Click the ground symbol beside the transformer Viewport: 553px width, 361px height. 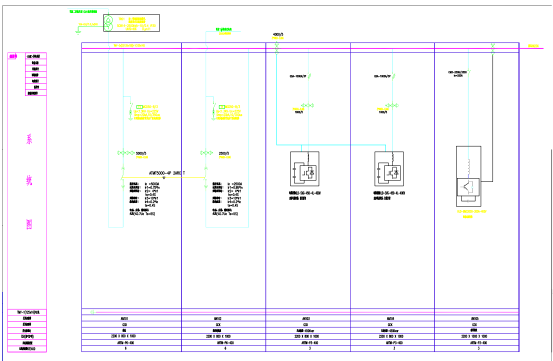tap(78, 32)
